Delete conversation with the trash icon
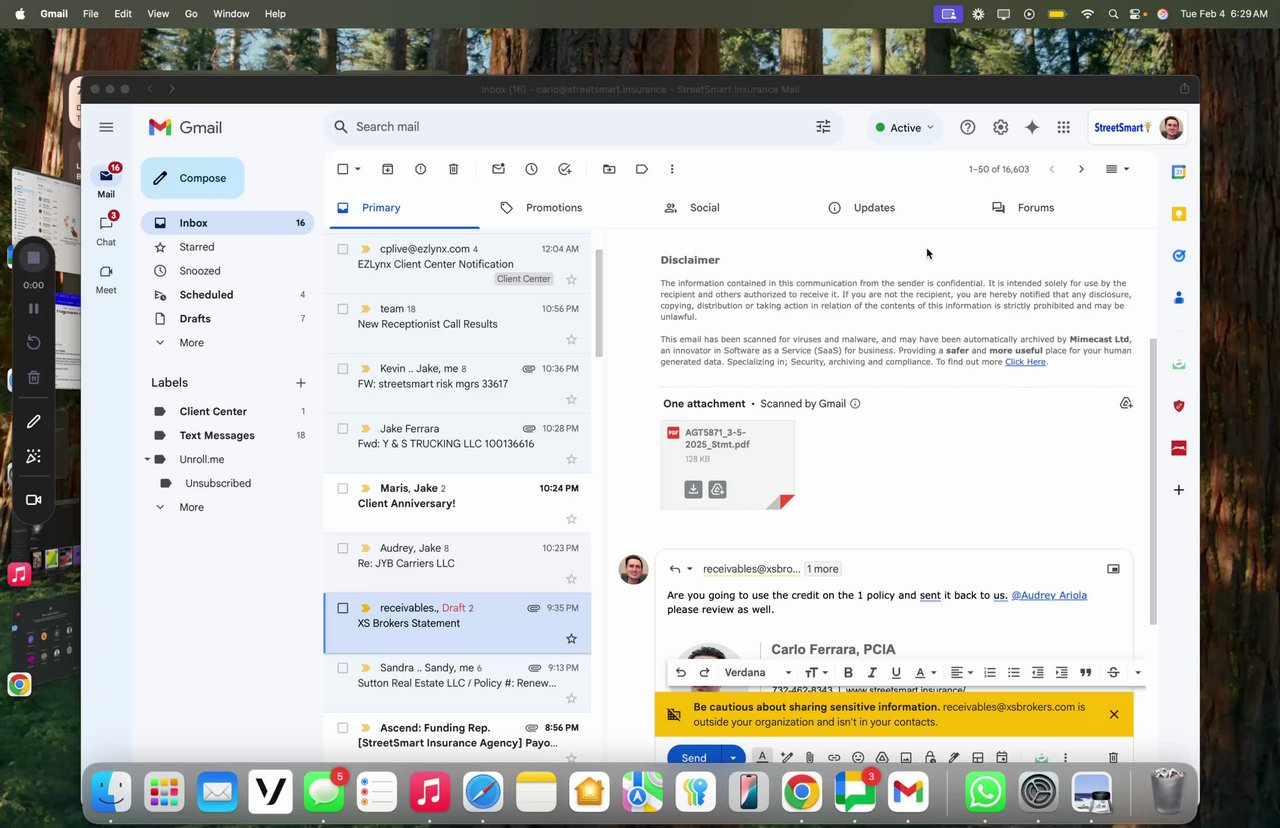This screenshot has height=828, width=1280. (x=453, y=169)
